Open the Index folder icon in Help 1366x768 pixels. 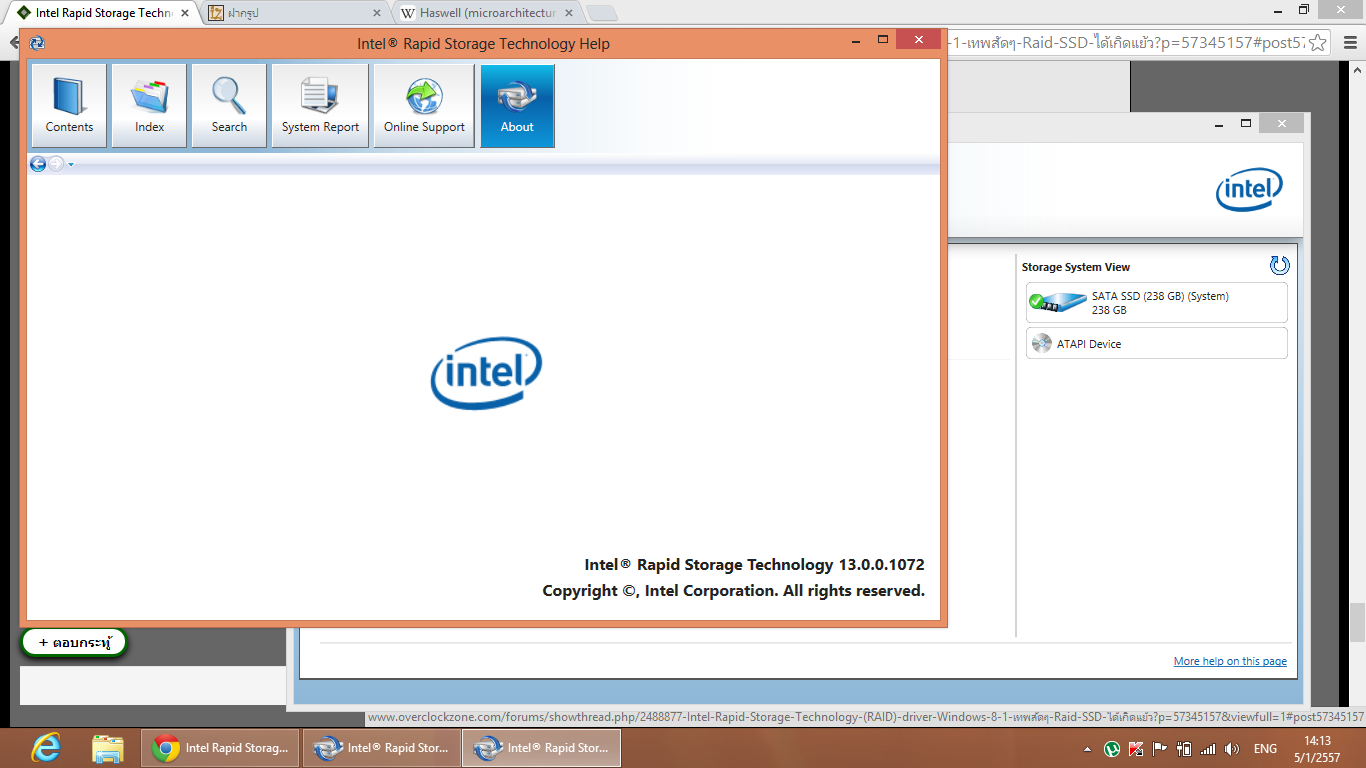149,106
